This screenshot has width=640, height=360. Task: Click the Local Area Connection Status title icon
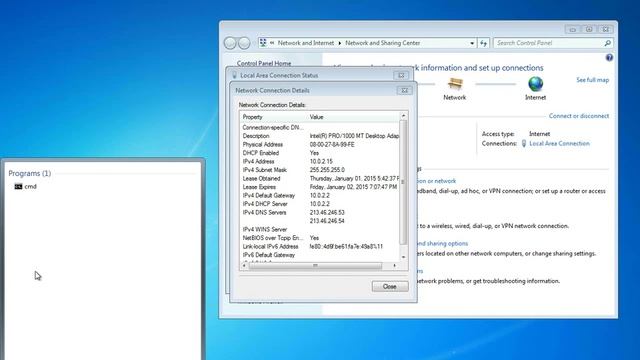tap(234, 75)
